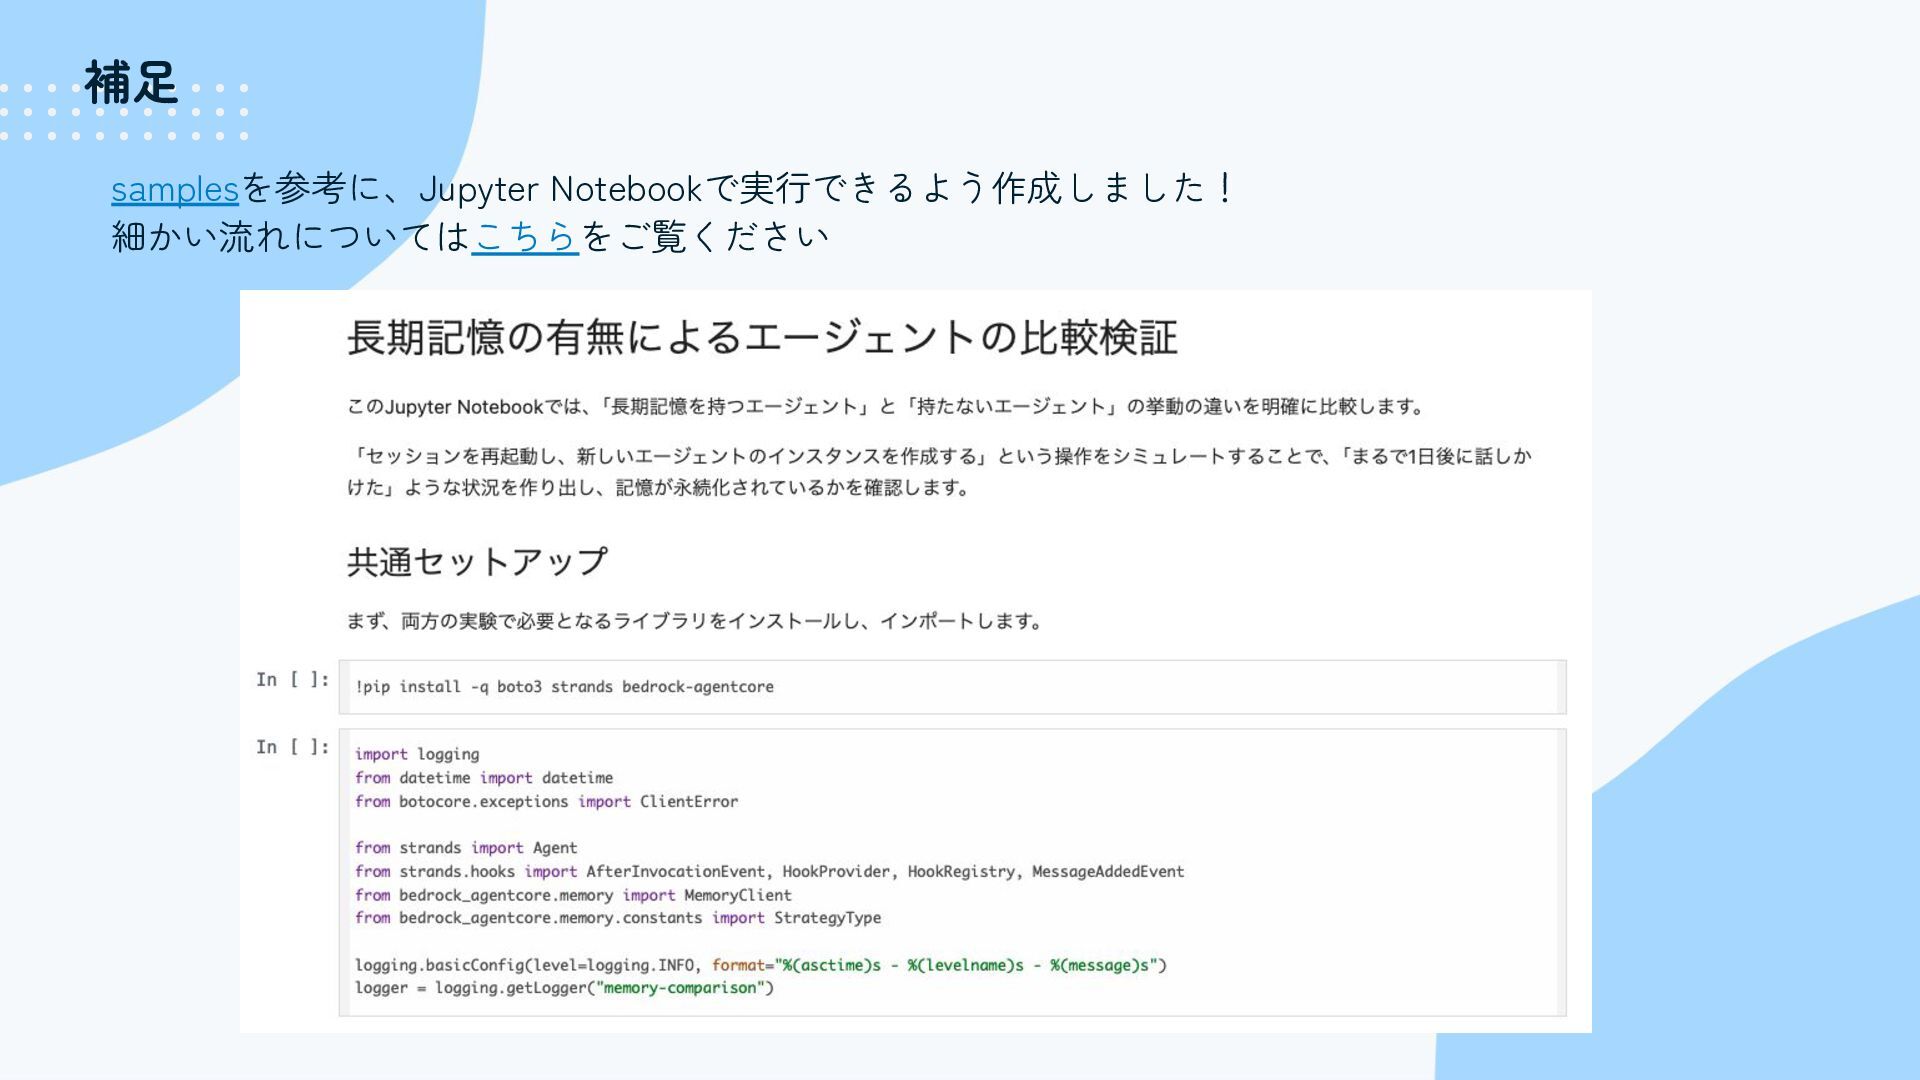Click the strands.hooks import line
1920x1080 pixels.
[x=769, y=872]
